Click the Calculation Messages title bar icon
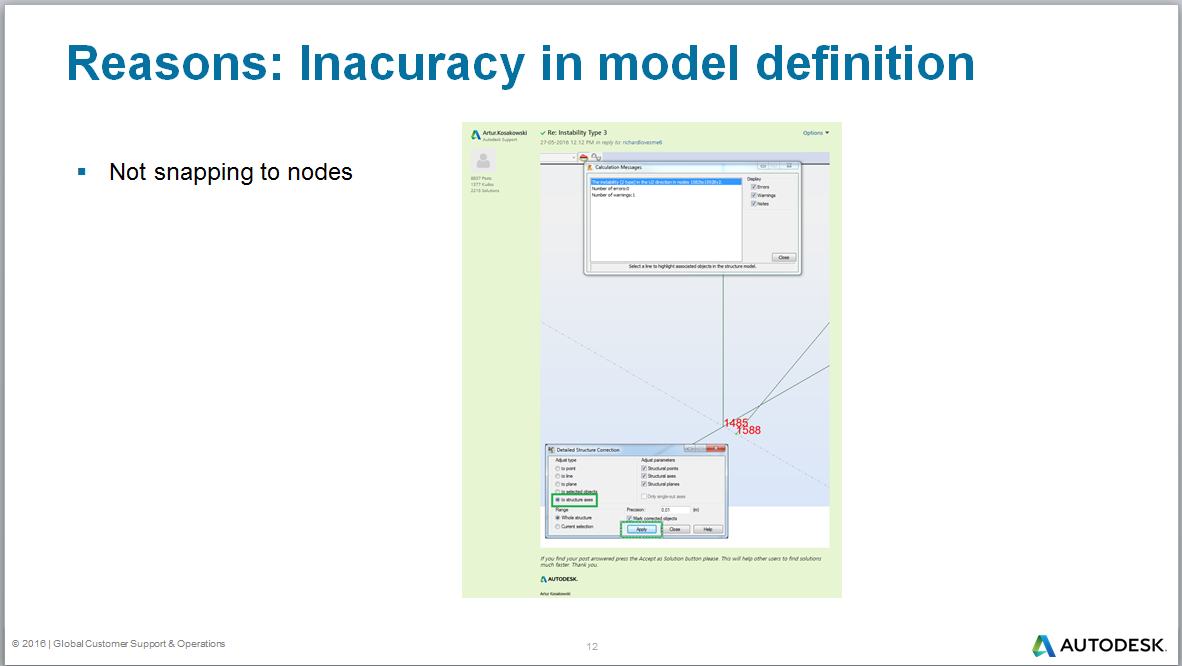The image size is (1182, 666). 590,167
